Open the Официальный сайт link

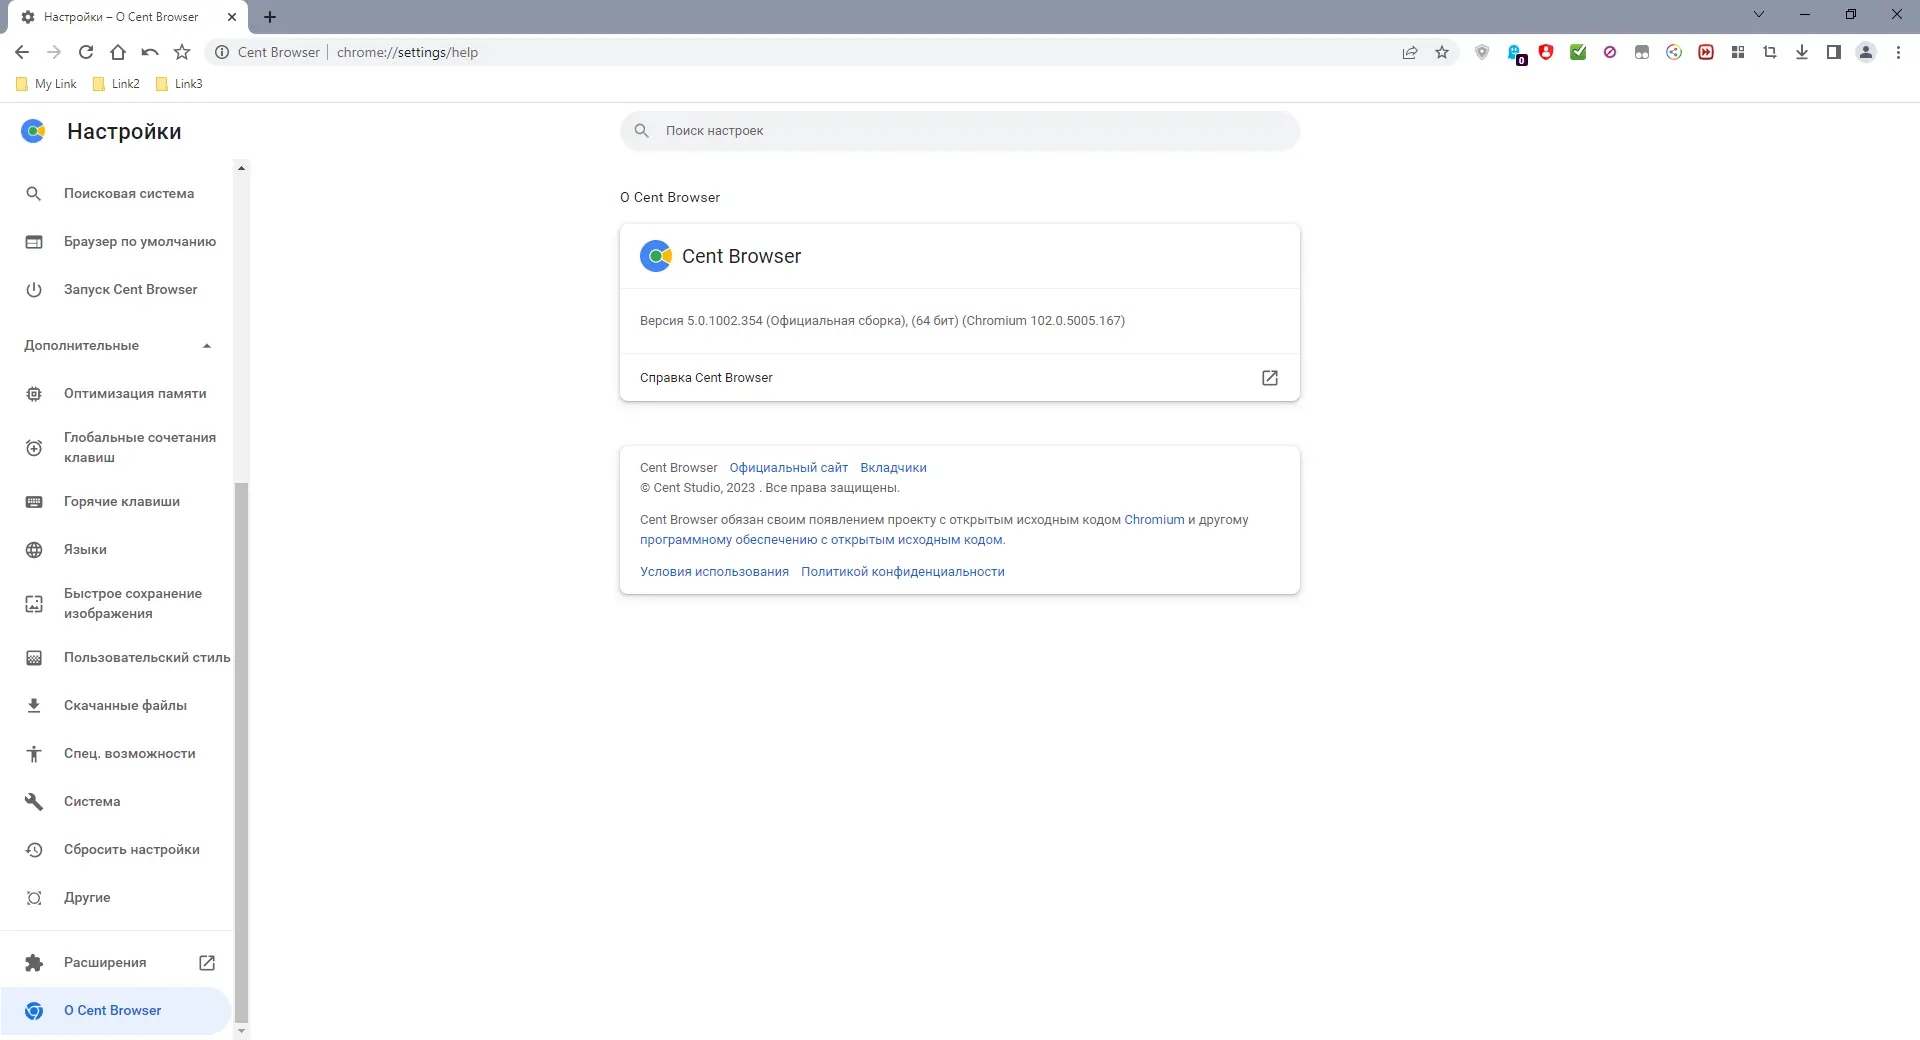pos(788,468)
